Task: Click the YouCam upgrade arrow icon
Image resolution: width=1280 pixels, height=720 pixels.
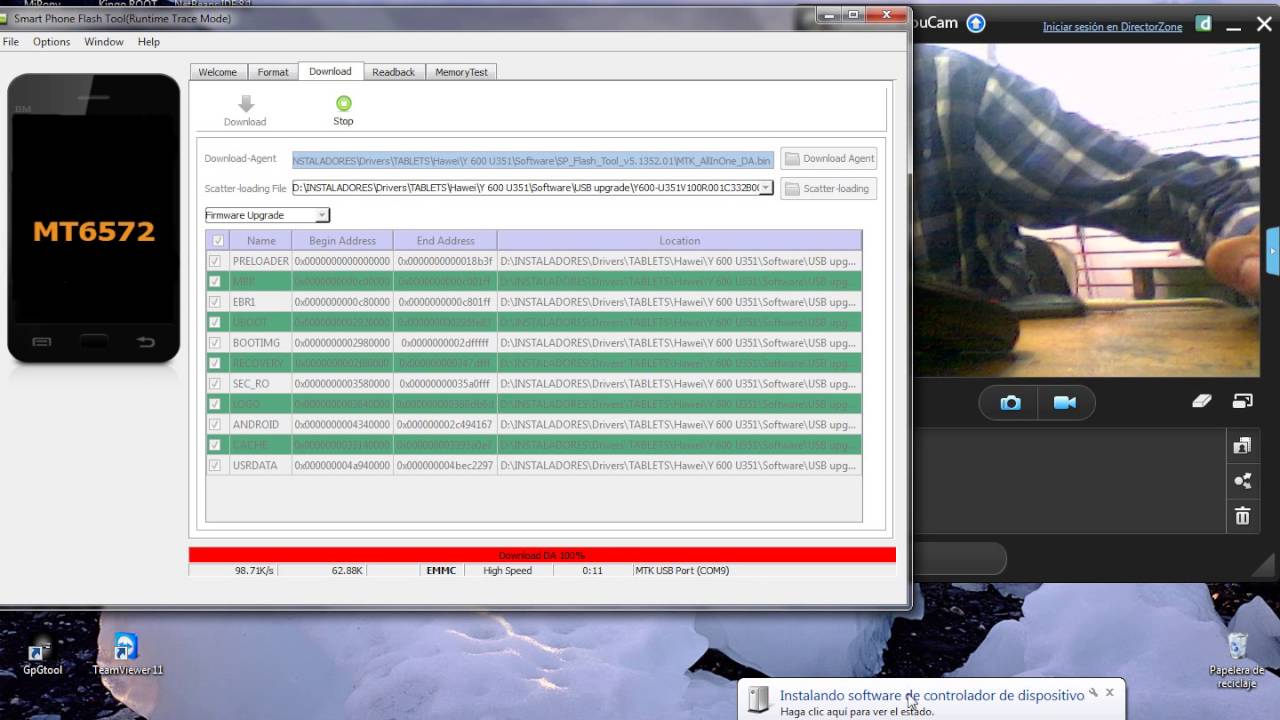Action: click(x=976, y=23)
